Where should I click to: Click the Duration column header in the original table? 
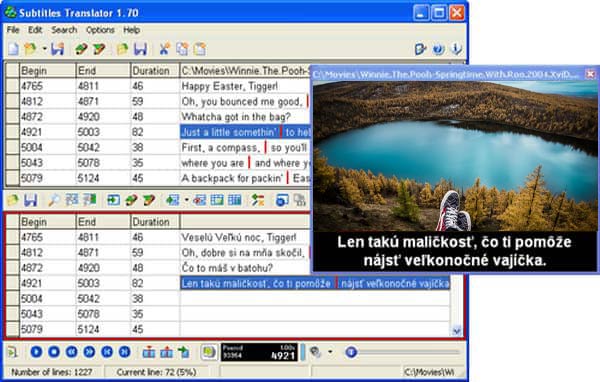[155, 71]
